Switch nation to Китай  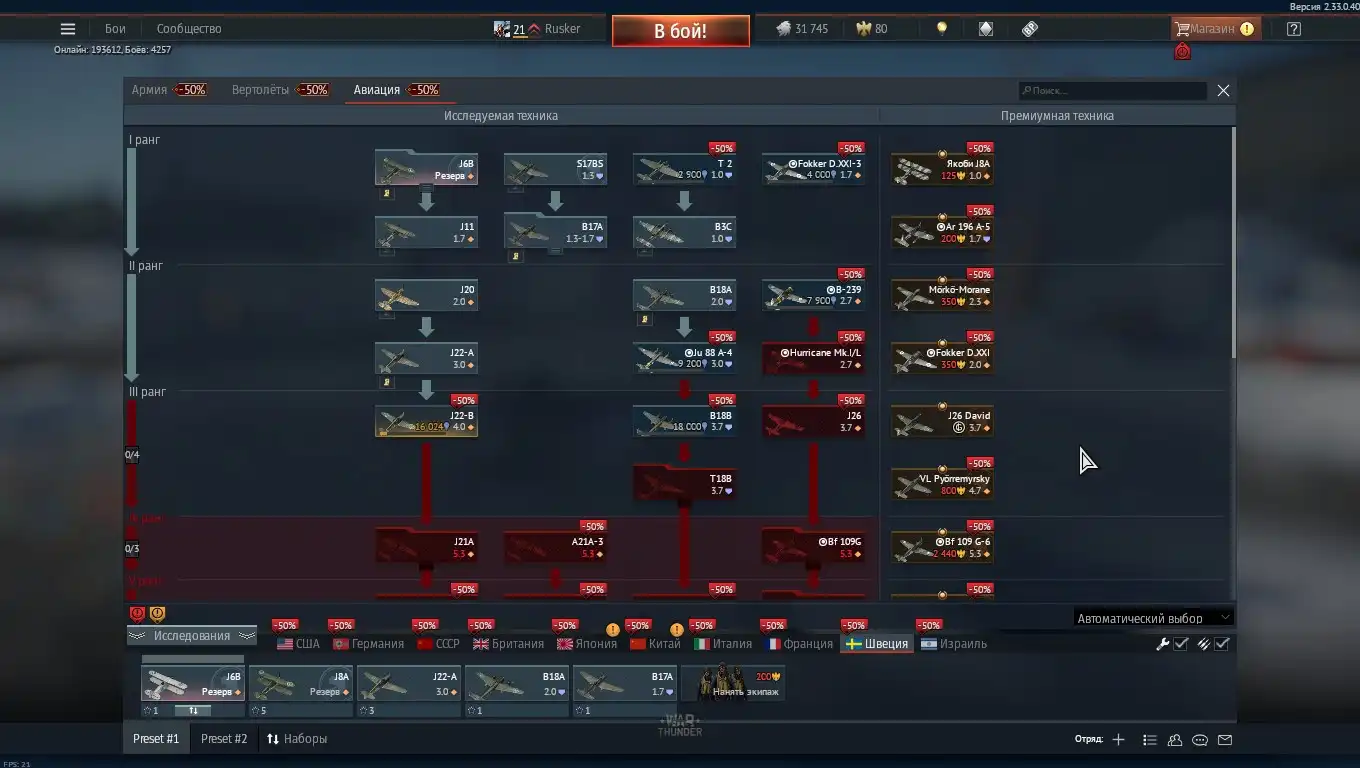click(655, 644)
